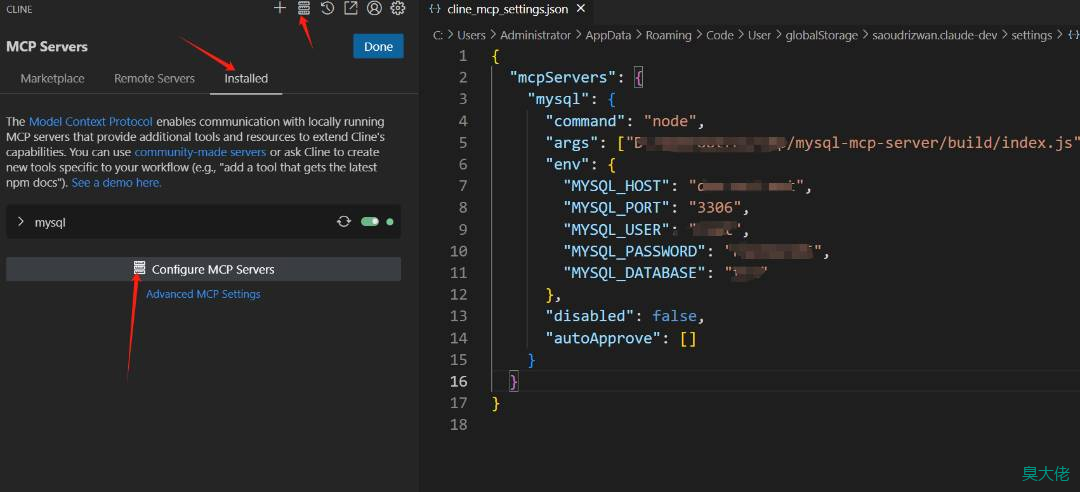Close the cline_mcp_settings.json editor tab
Viewport: 1080px width, 492px height.
click(581, 9)
